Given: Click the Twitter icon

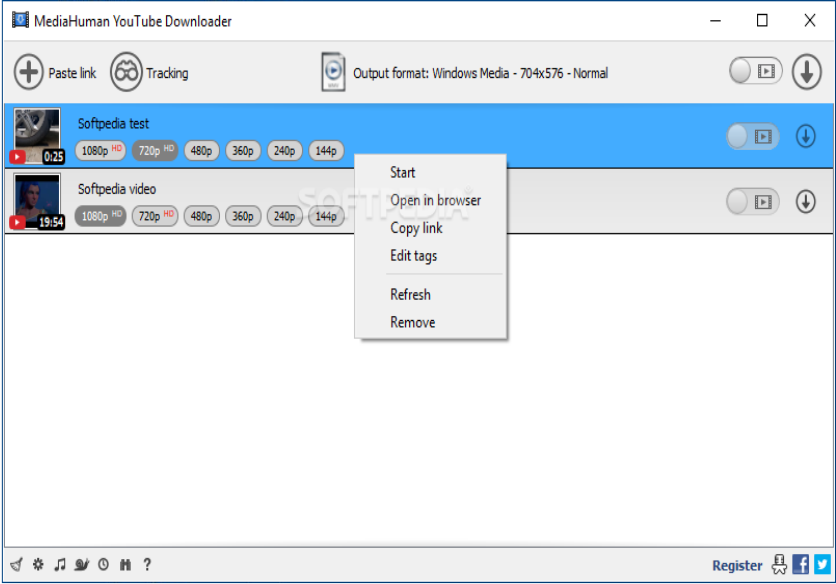Looking at the screenshot, I should 822,564.
